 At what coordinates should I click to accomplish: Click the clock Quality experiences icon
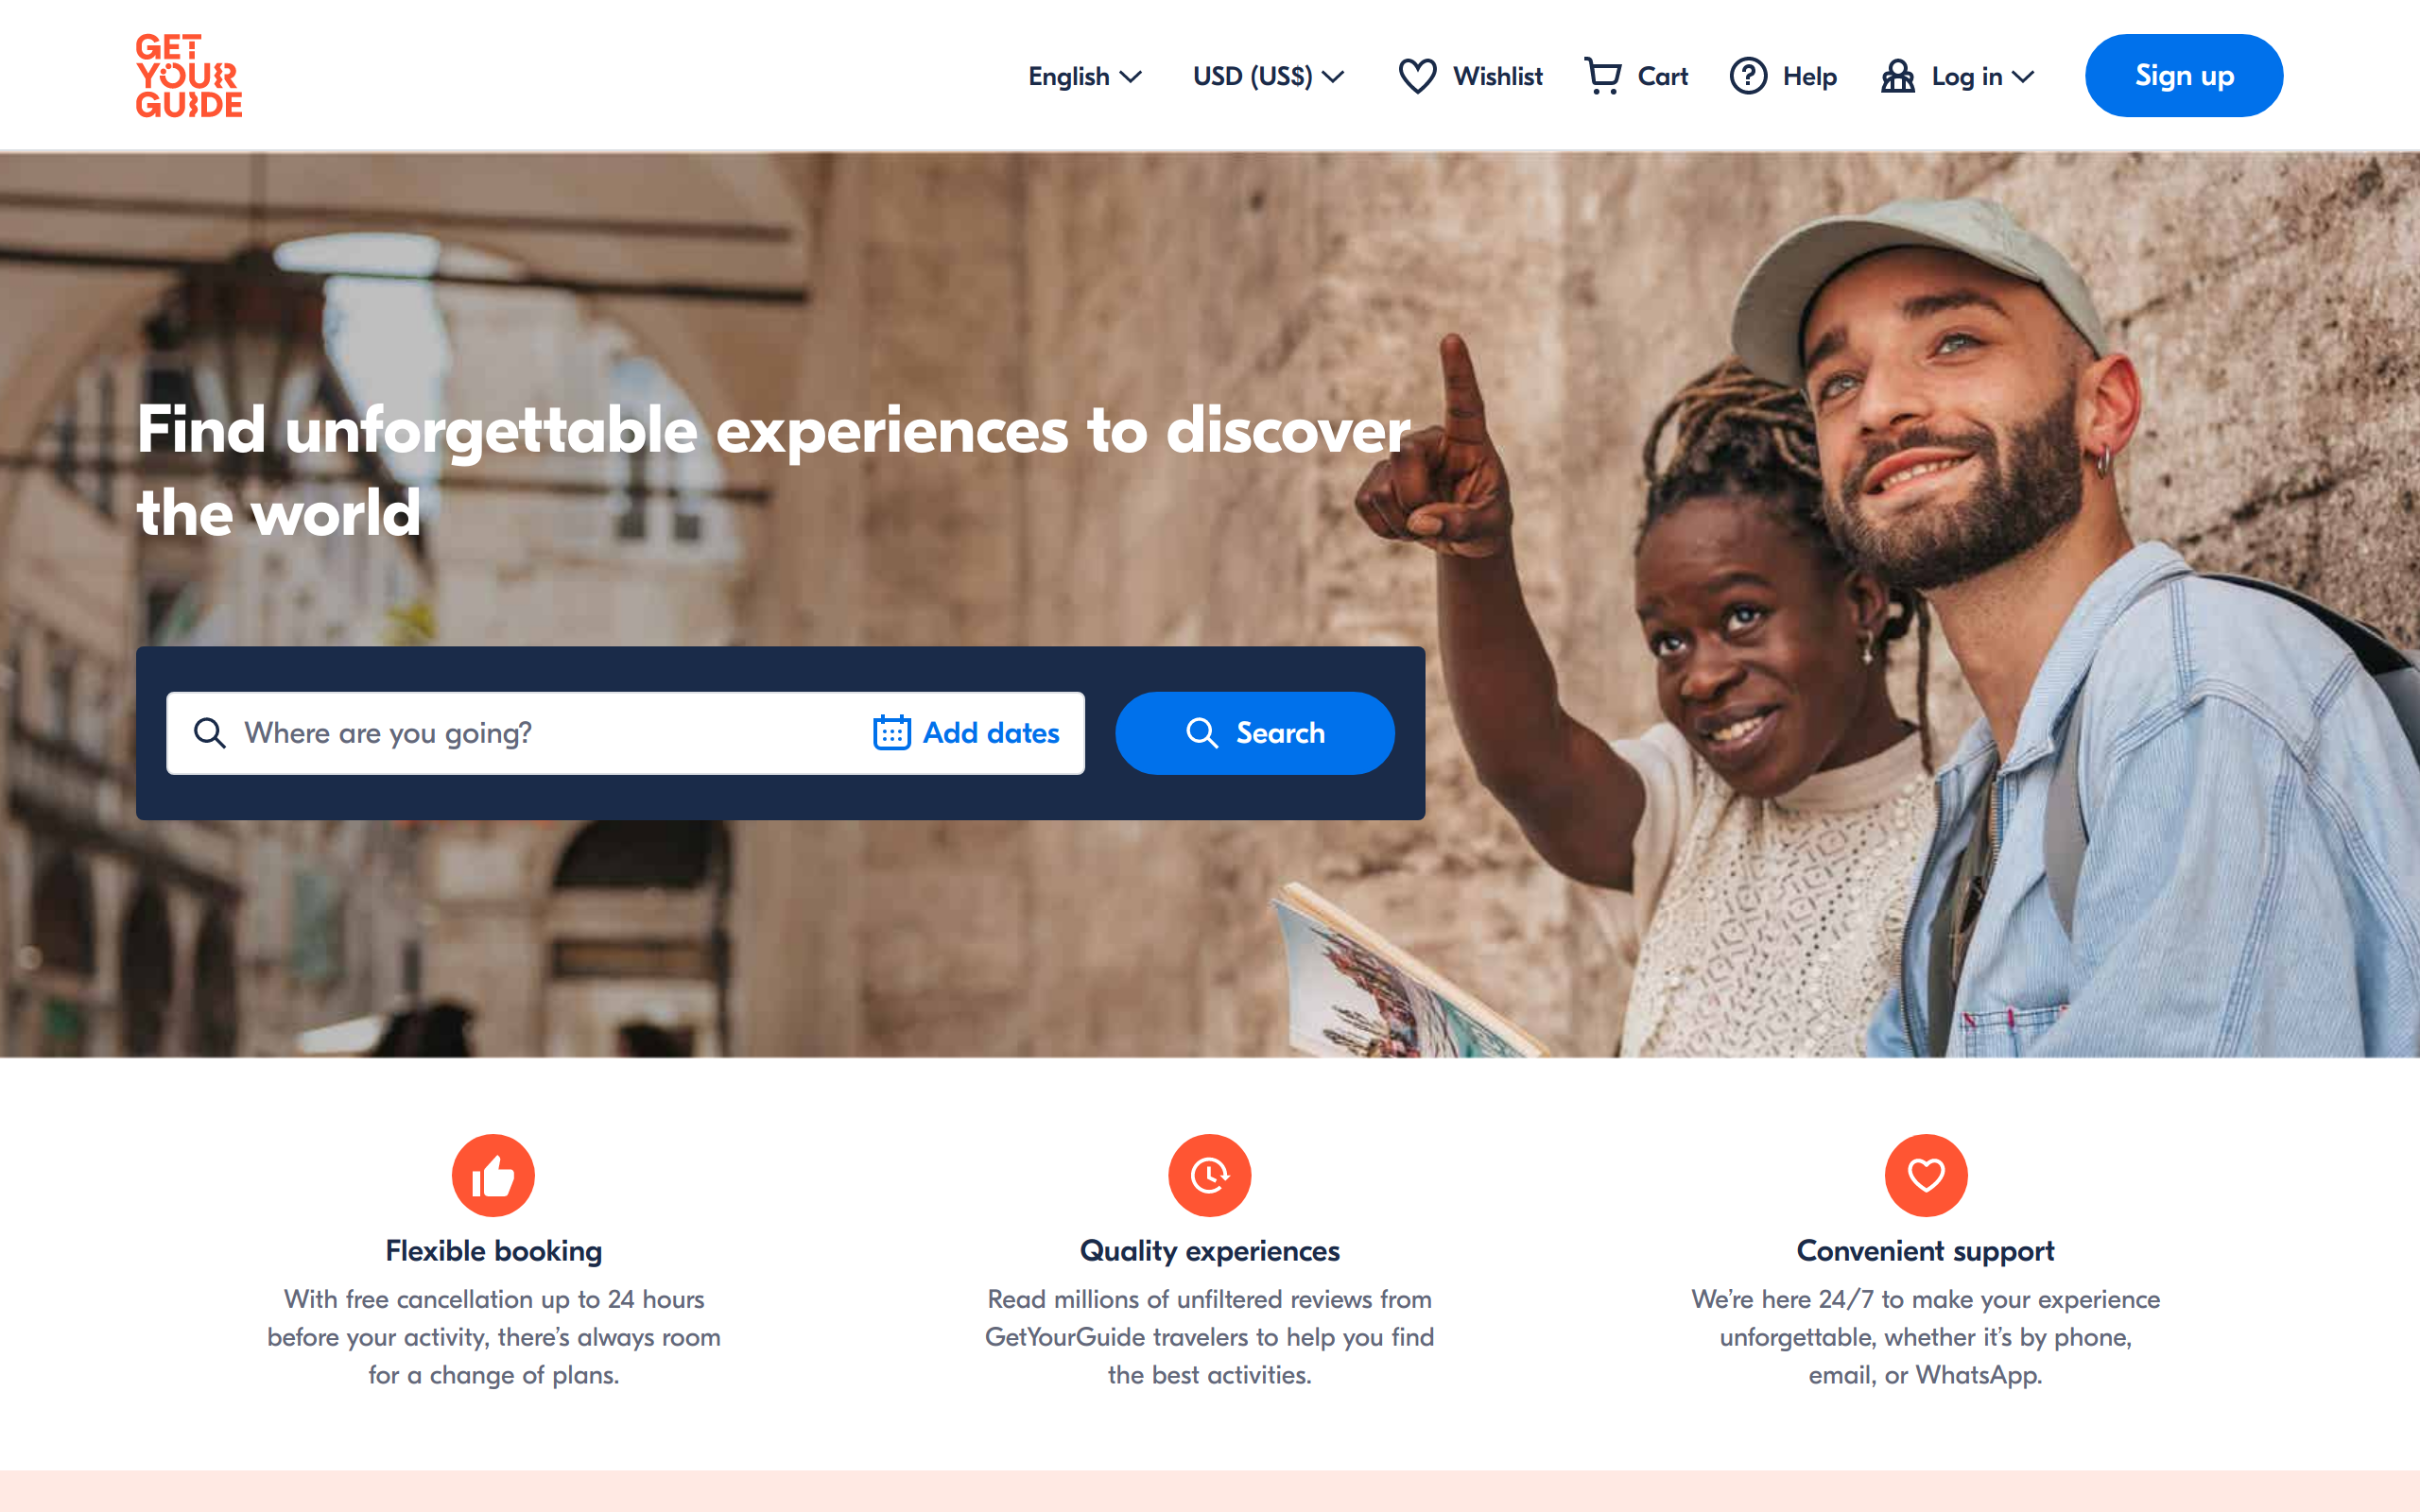1209,1175
